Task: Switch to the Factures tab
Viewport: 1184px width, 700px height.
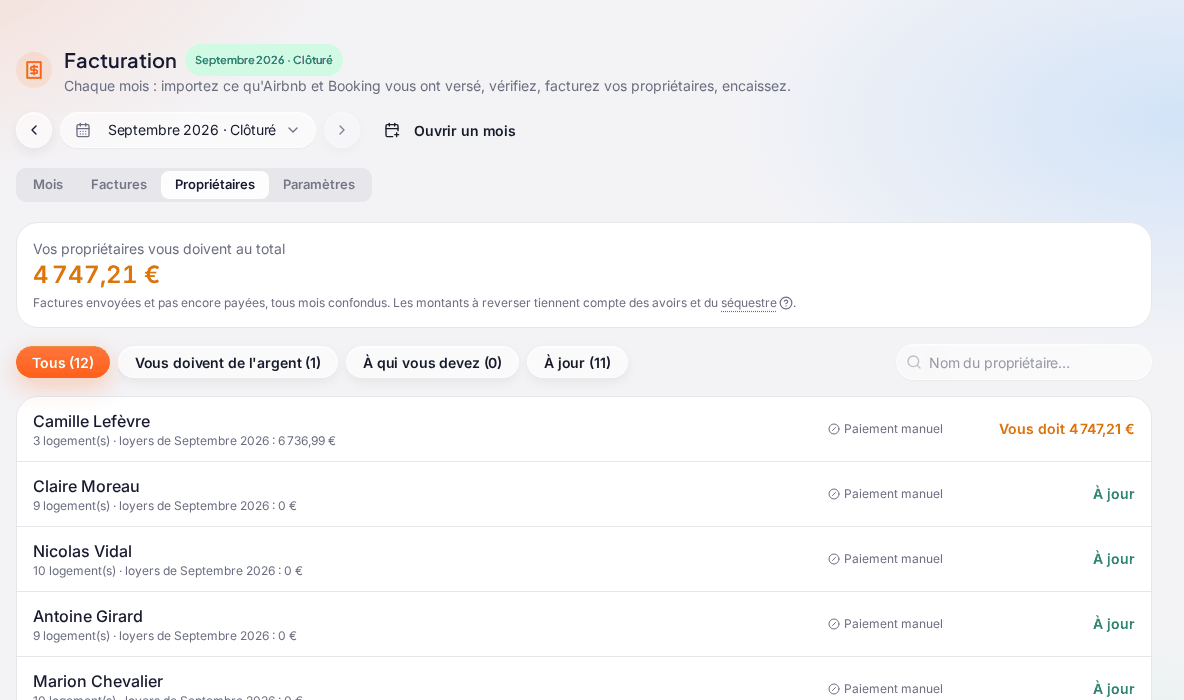Action: point(119,184)
